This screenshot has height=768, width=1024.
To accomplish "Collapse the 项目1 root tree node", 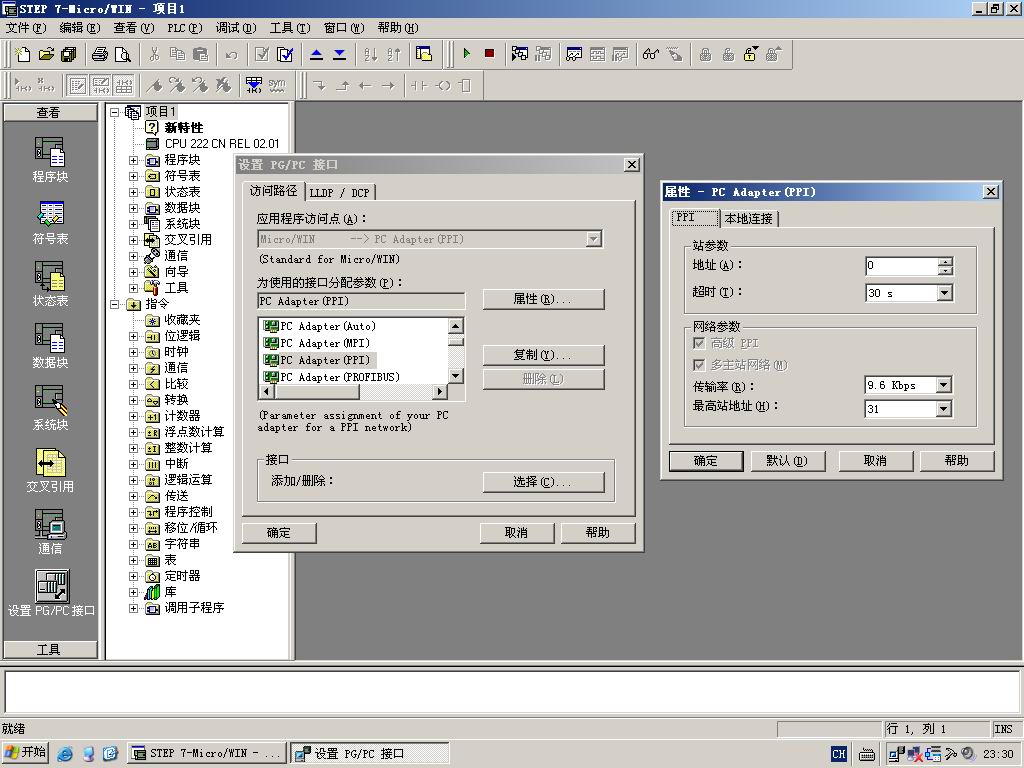I will pyautogui.click(x=115, y=112).
